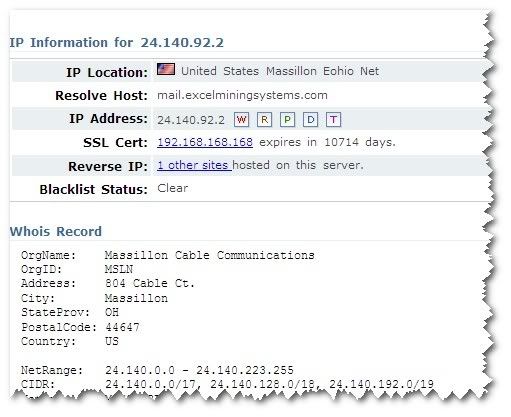Click the T traceroute icon

(x=333, y=120)
